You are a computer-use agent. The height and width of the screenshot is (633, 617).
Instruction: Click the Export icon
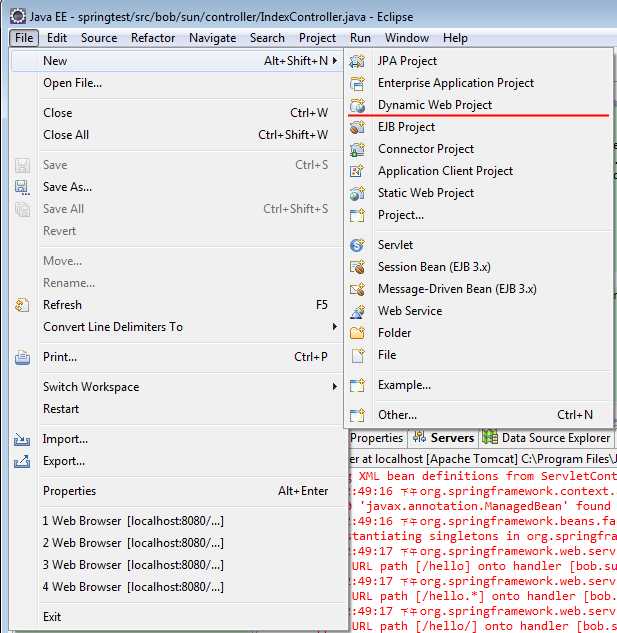tap(22, 461)
